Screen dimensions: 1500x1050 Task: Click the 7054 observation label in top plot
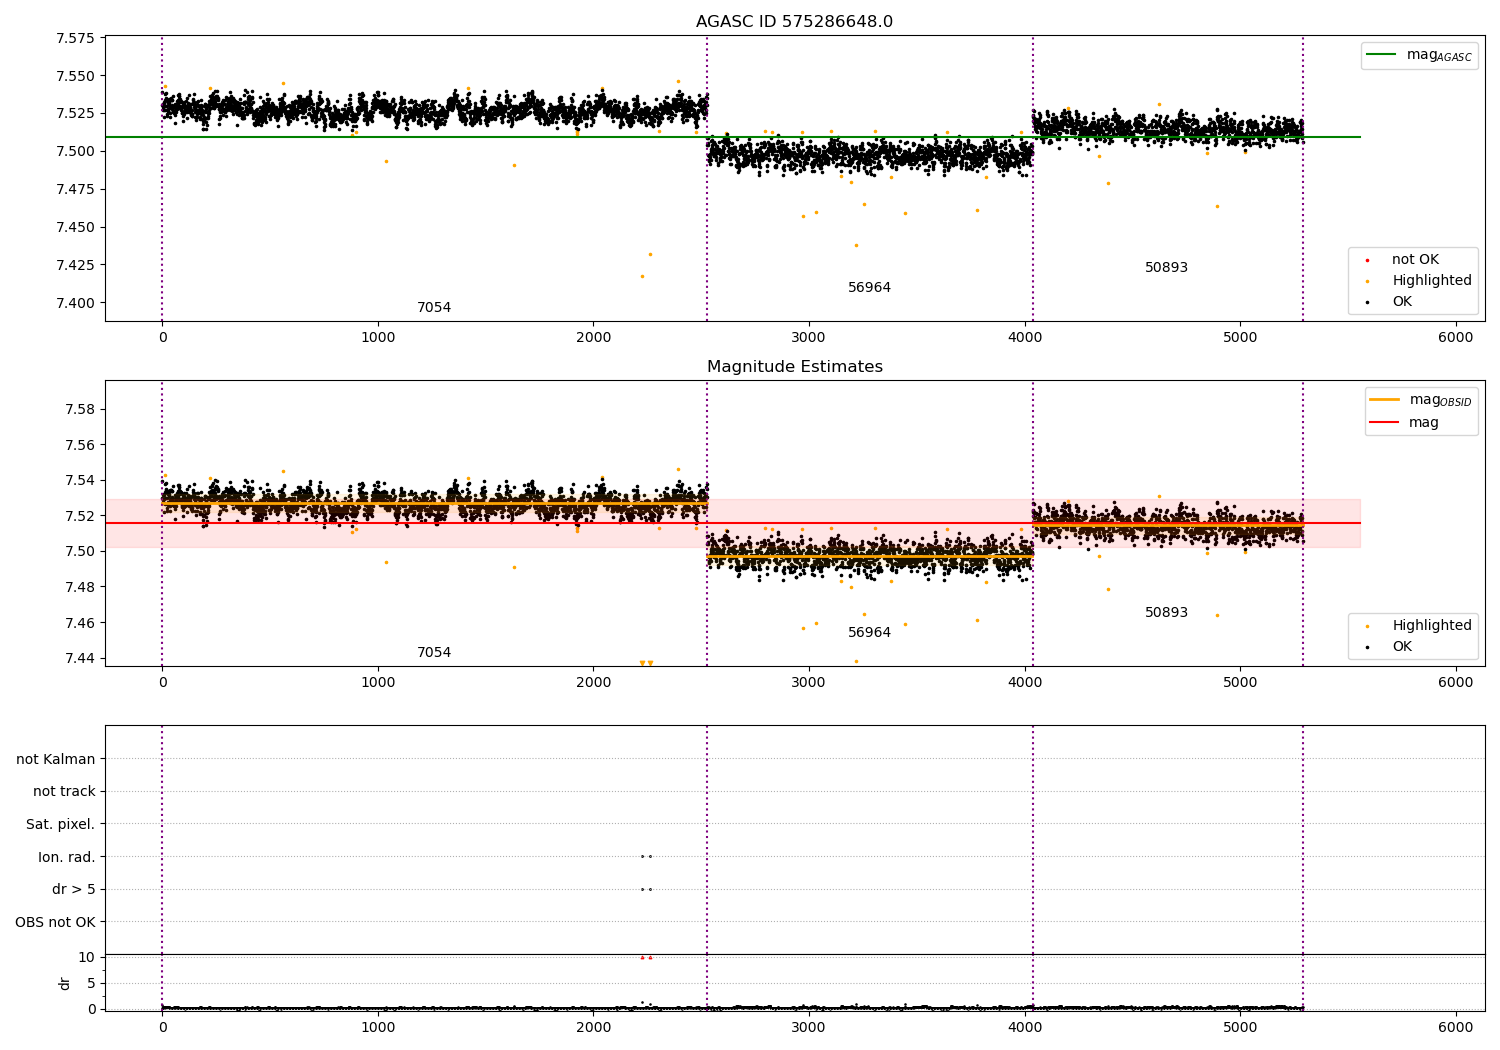click(x=434, y=308)
